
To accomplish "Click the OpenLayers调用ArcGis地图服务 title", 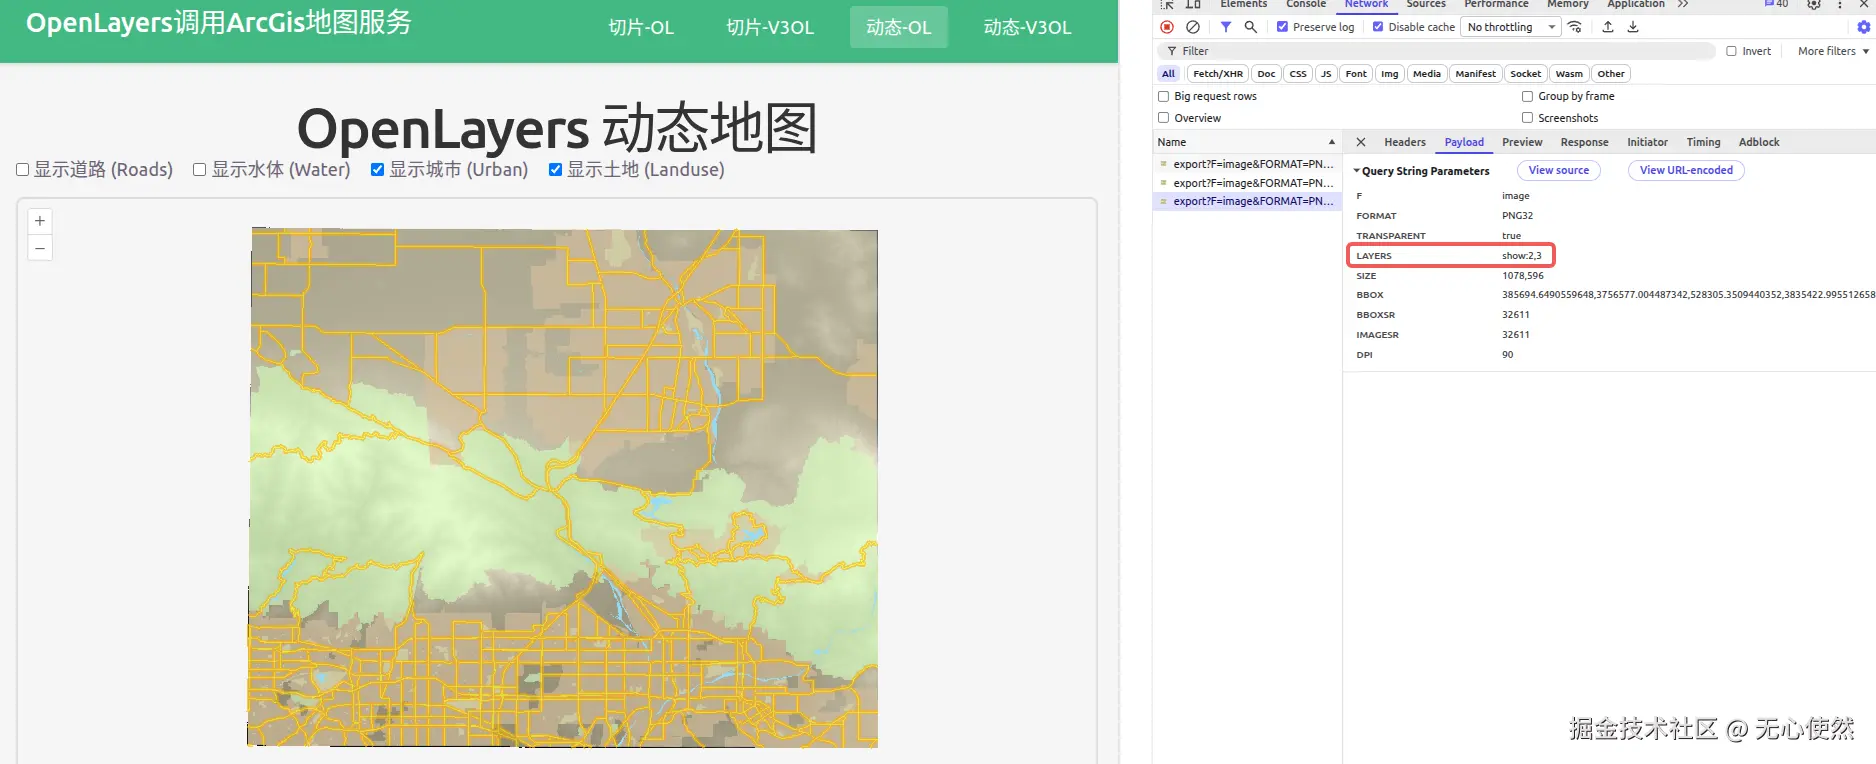I will pos(219,23).
